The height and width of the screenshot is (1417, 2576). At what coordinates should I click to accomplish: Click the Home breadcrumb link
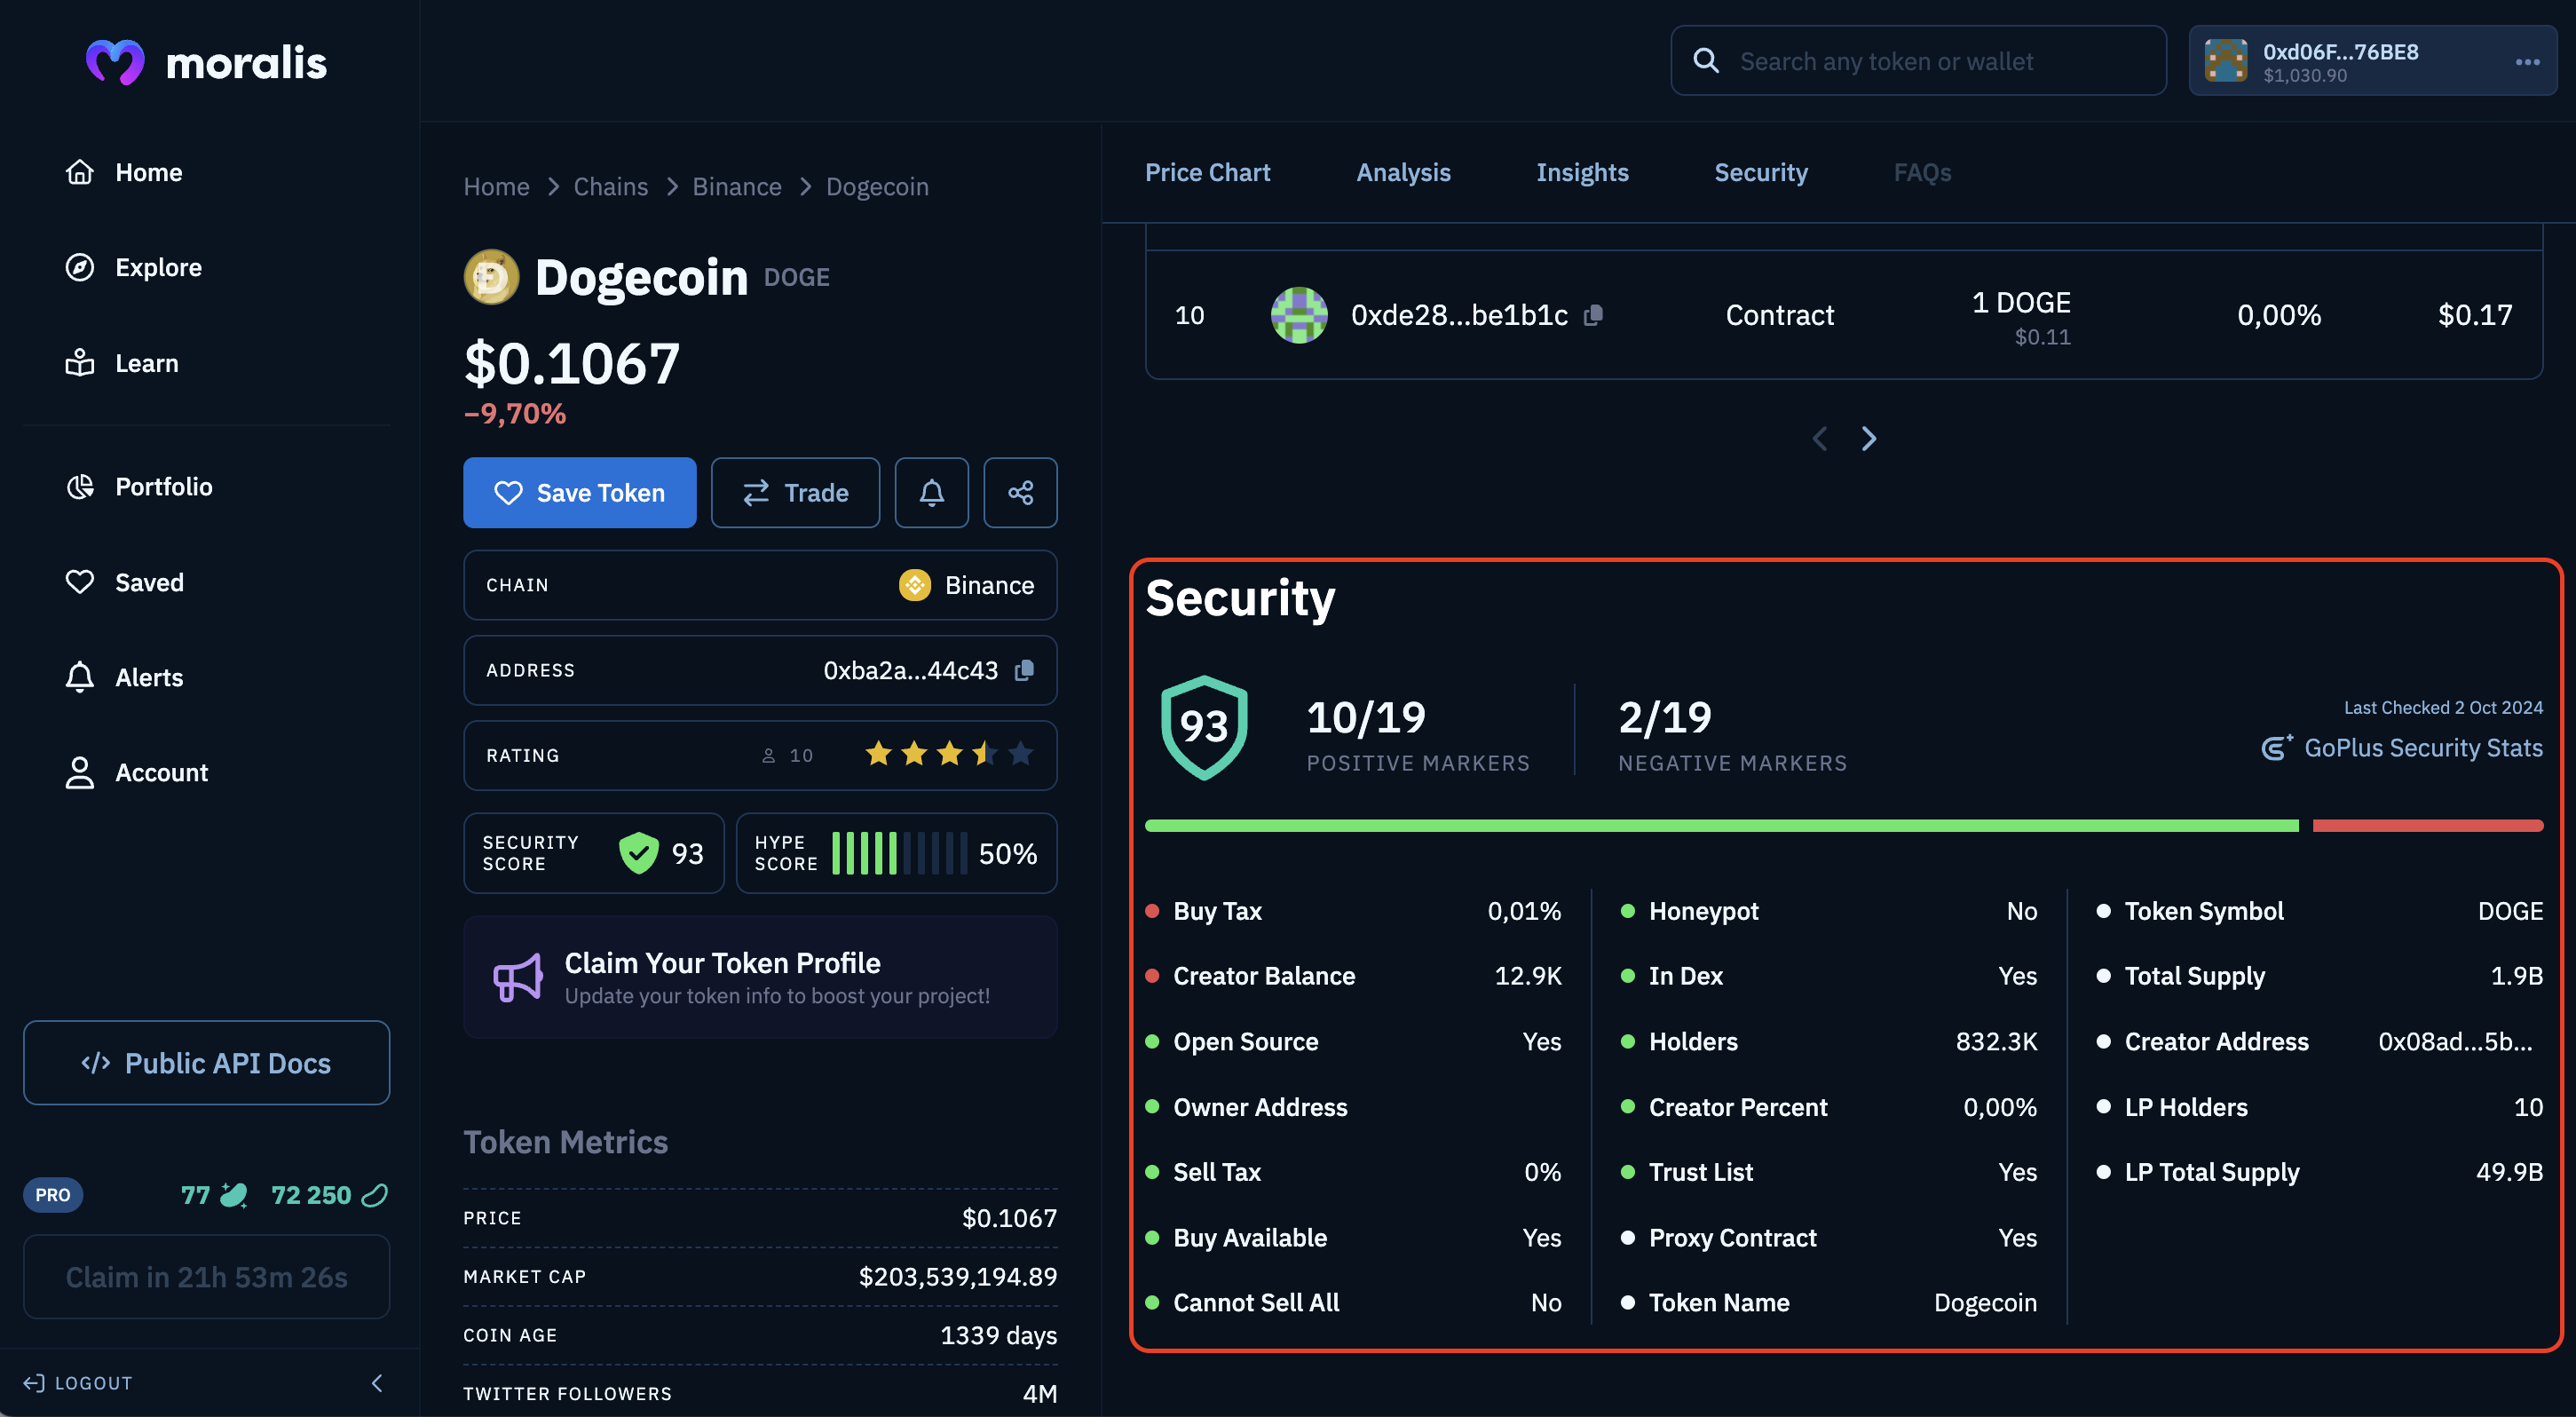(x=496, y=186)
